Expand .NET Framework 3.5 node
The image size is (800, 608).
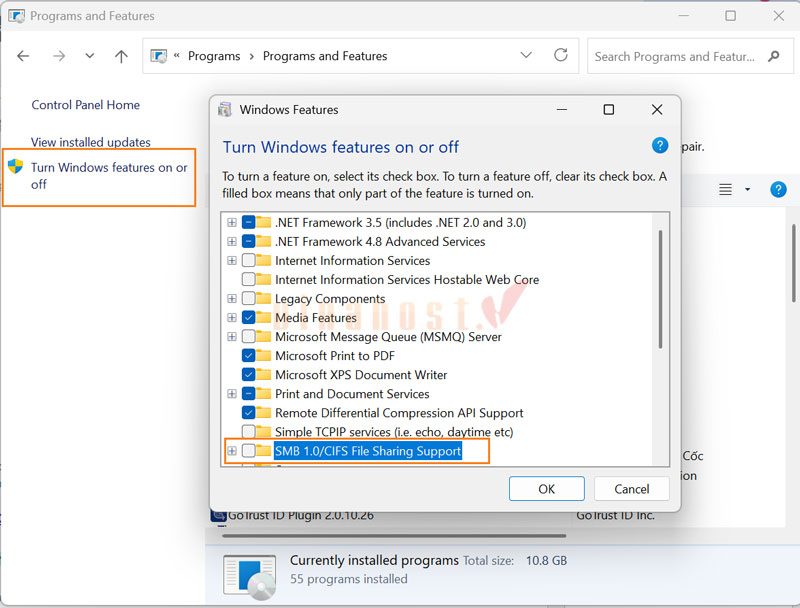point(232,222)
